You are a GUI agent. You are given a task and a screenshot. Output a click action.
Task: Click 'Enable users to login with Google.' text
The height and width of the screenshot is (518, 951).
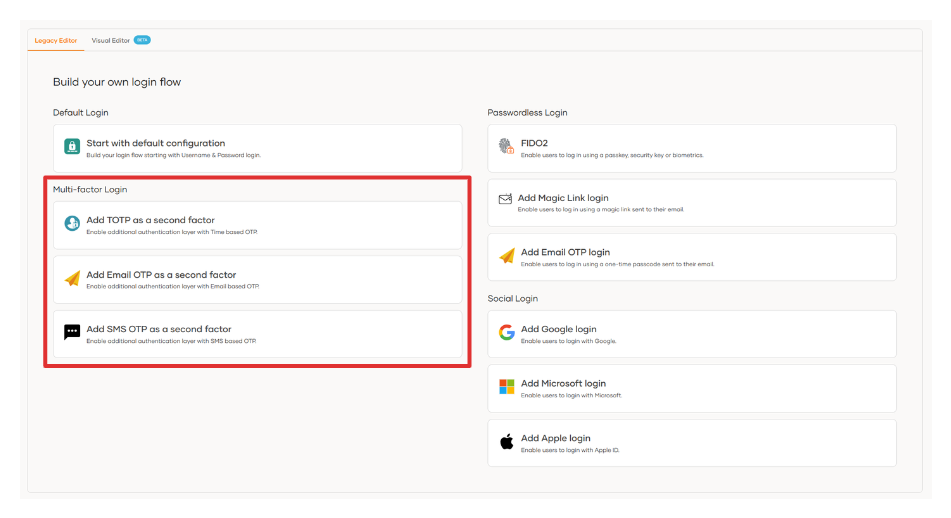(x=568, y=341)
